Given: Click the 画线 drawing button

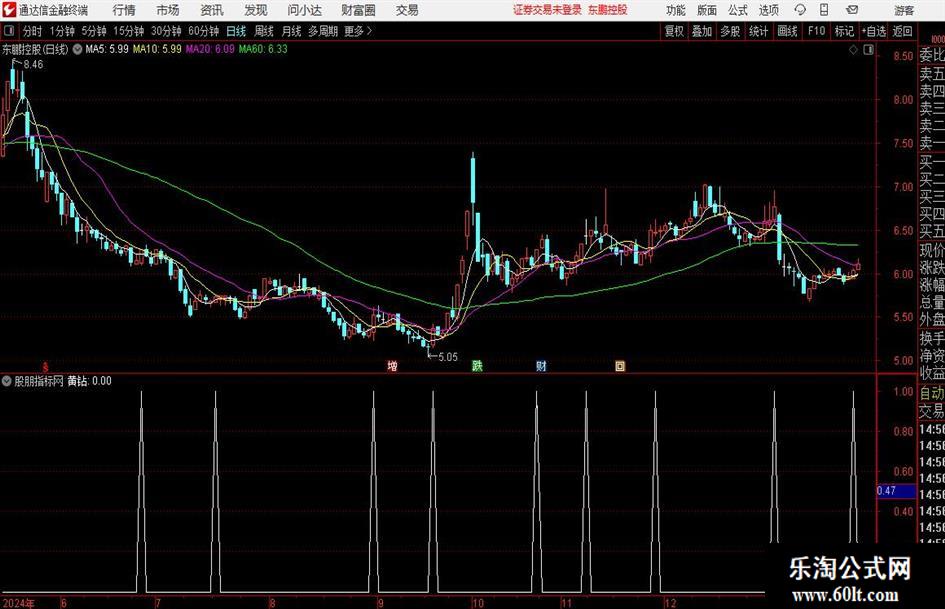Looking at the screenshot, I should pyautogui.click(x=787, y=31).
